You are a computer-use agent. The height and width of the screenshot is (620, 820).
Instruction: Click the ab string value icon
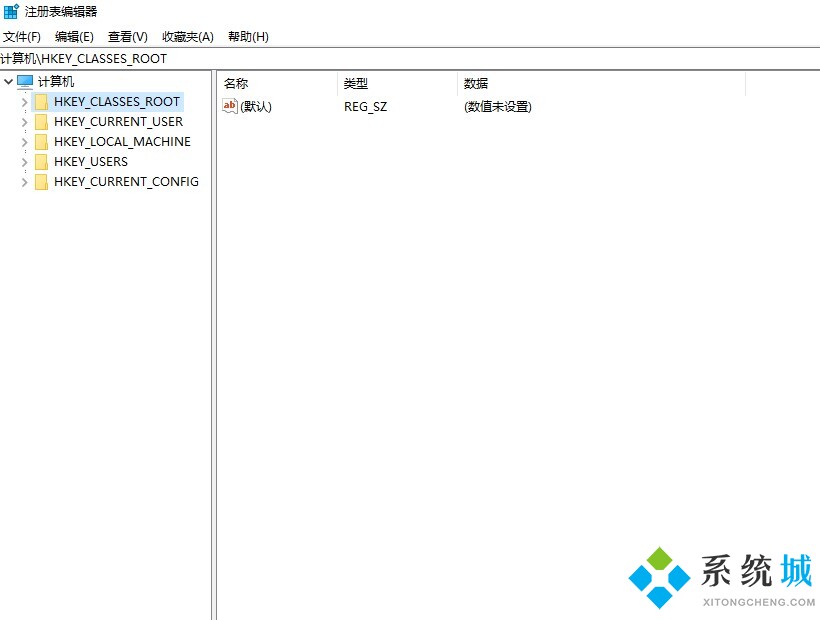(x=230, y=106)
